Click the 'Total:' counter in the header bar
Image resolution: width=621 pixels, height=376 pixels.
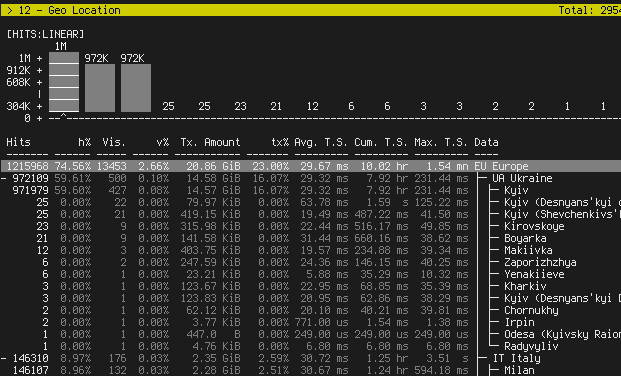tap(576, 10)
